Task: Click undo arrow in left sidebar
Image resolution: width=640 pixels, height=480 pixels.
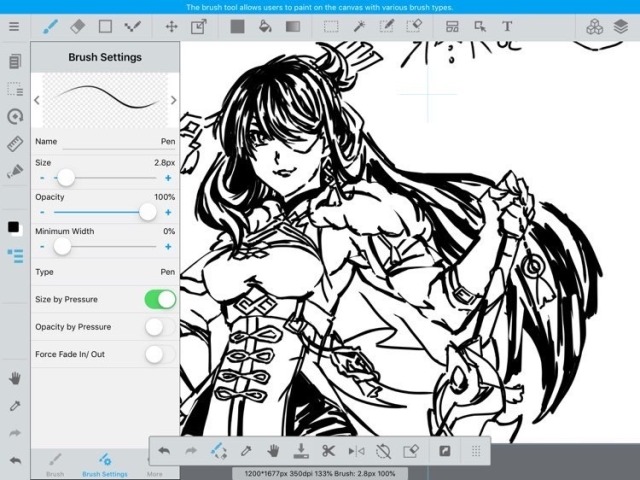Action: pyautogui.click(x=15, y=461)
